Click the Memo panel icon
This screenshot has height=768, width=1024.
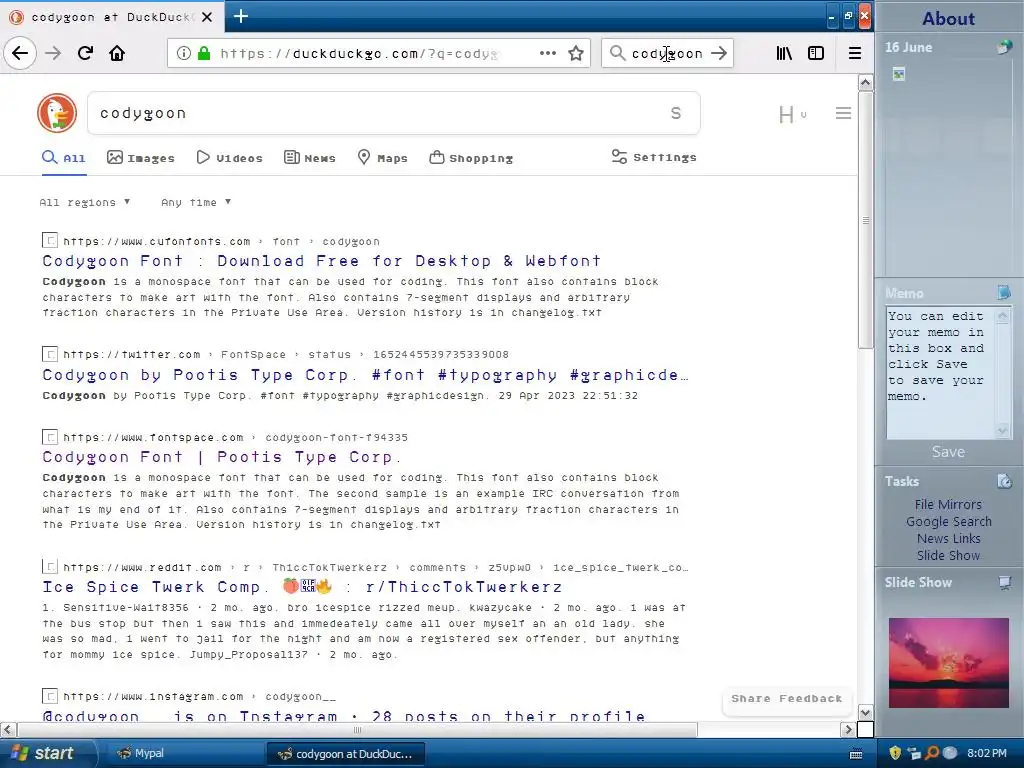pos(1004,292)
